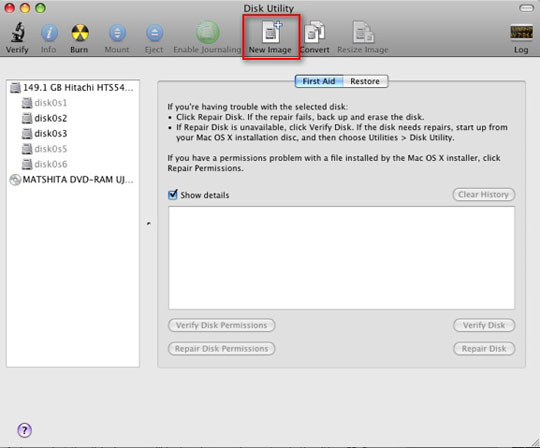Viewport: 540px width, 448px height.
Task: Click the Enable Journaling icon
Action: click(207, 32)
